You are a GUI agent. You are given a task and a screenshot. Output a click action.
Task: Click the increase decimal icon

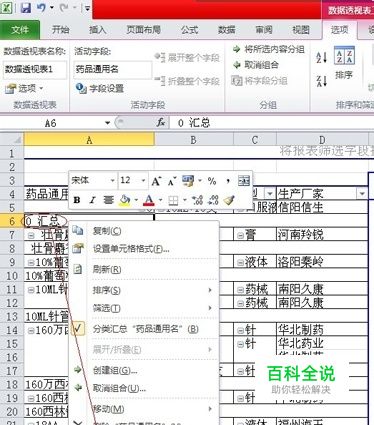tap(197, 200)
